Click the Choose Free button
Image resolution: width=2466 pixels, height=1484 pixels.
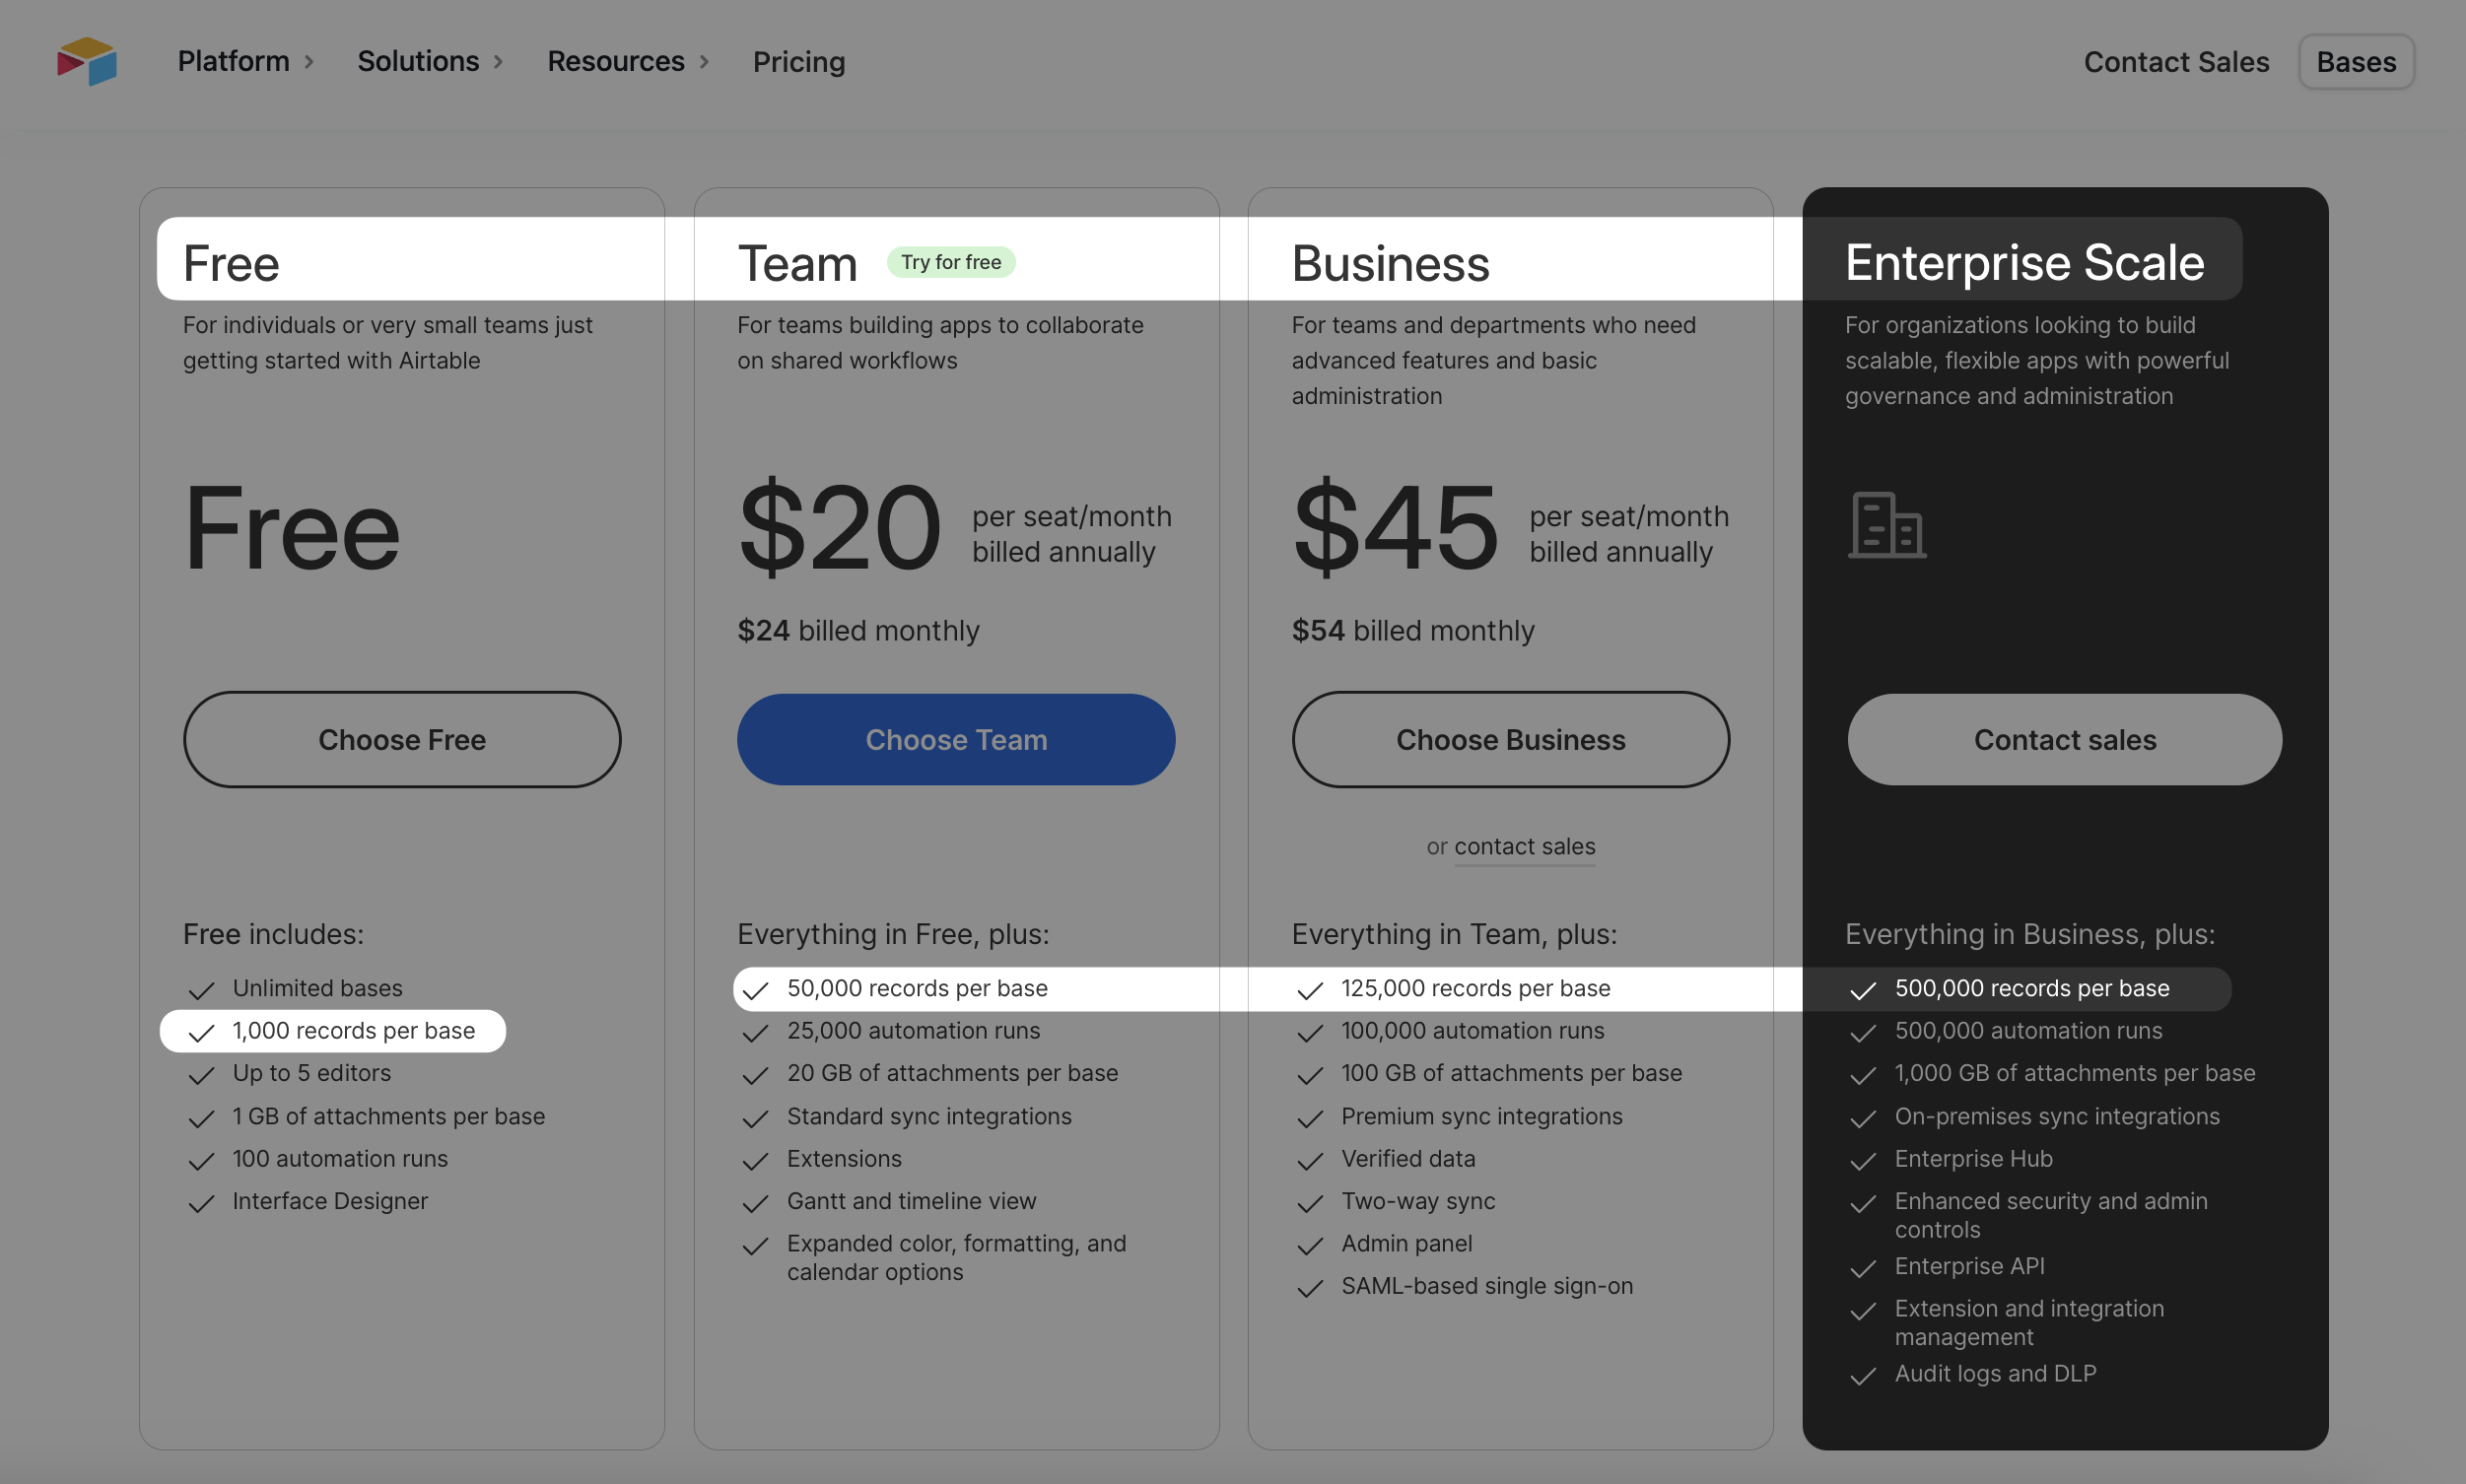[401, 740]
